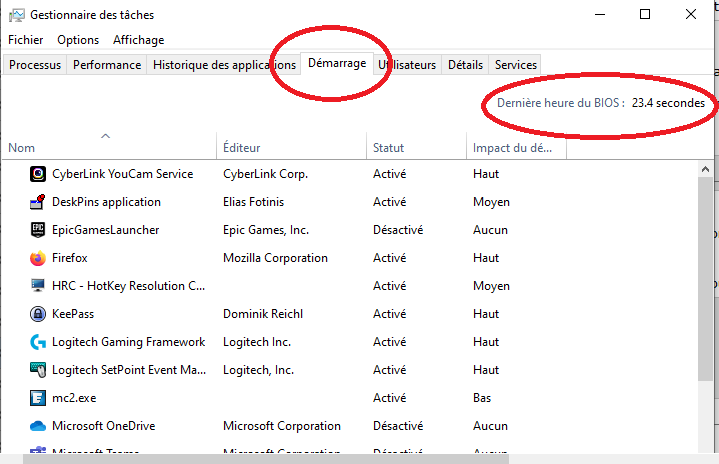719x464 pixels.
Task: Click Haut impact in CyberLink YouCam row
Action: tap(486, 174)
